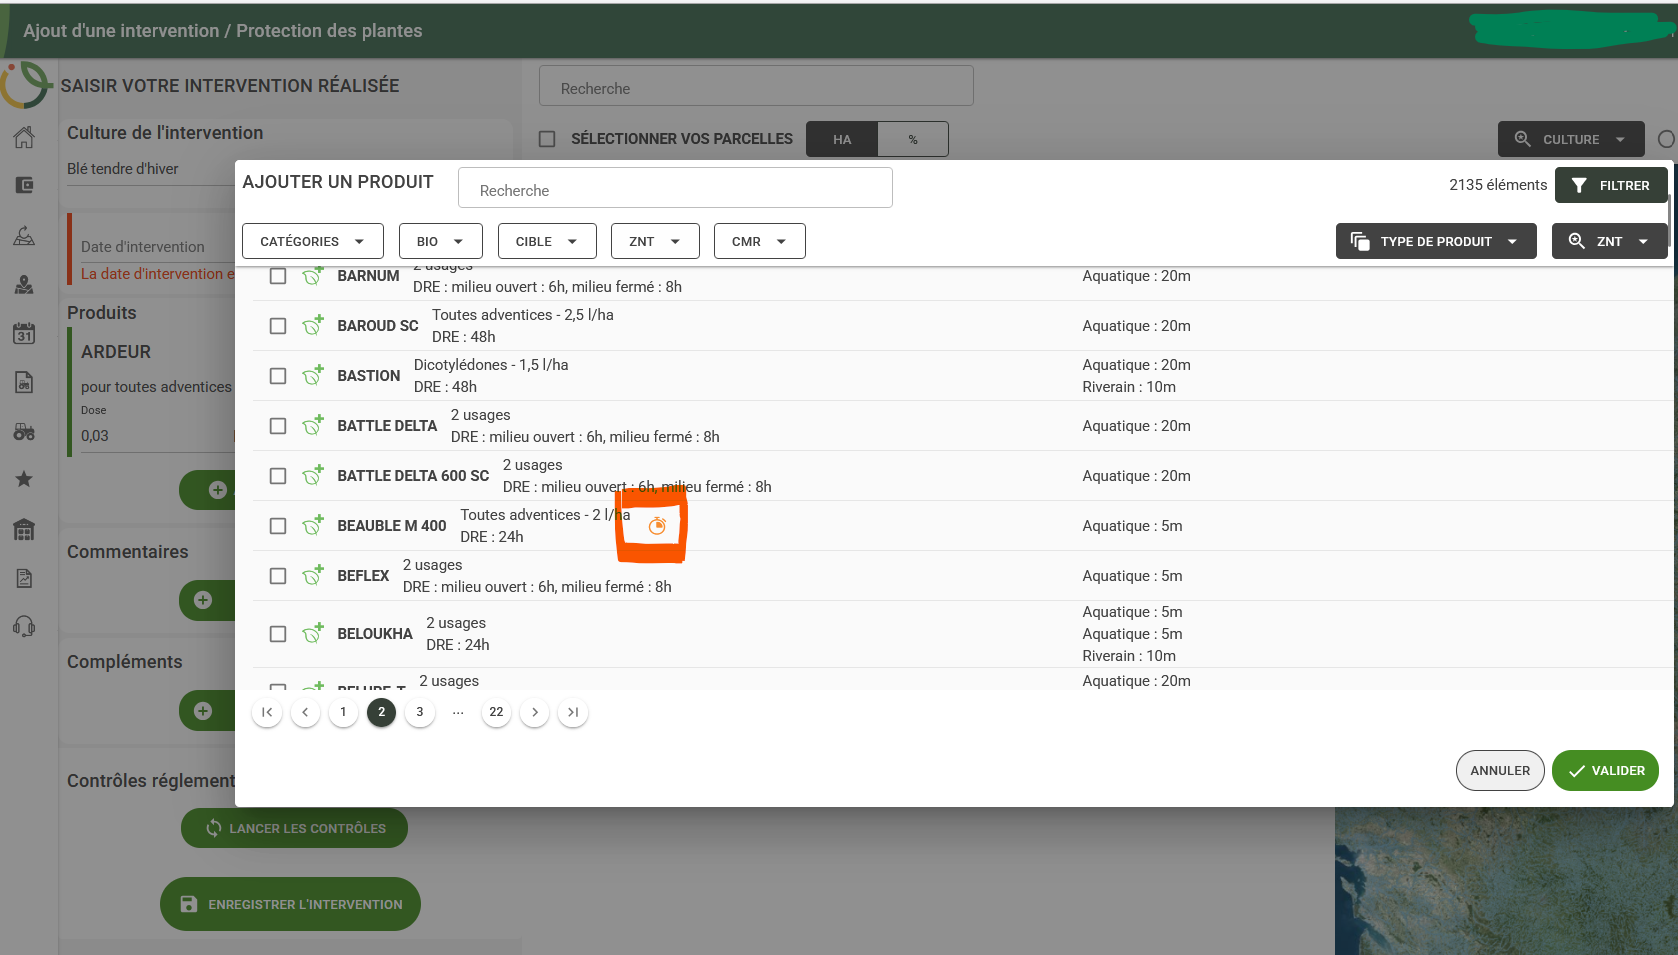Open the wallet icon in sidebar
Screen dimensions: 1678x955
pyautogui.click(x=24, y=185)
